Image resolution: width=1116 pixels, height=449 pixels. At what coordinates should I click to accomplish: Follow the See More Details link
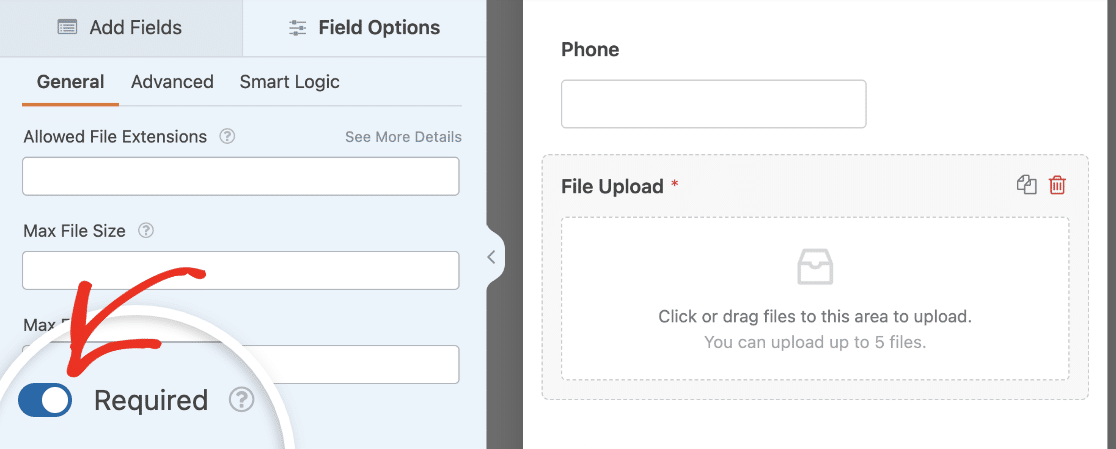pyautogui.click(x=404, y=137)
